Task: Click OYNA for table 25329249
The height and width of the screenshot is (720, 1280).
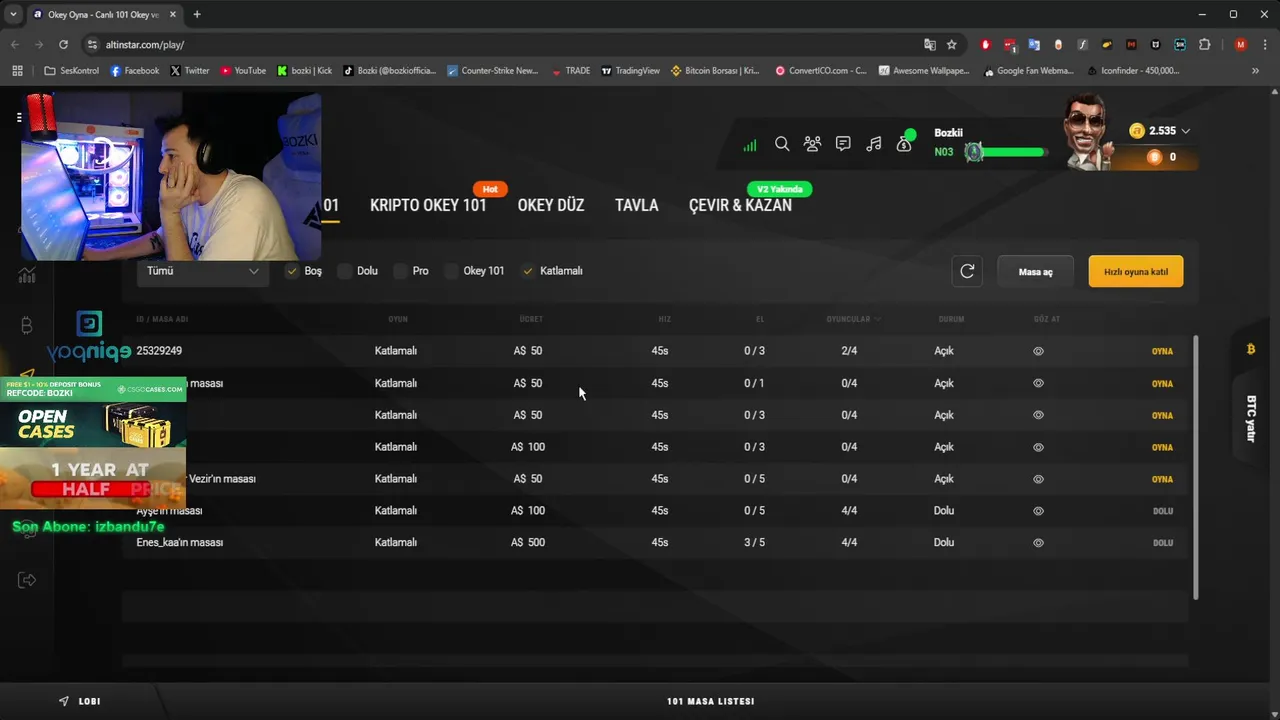Action: (1162, 351)
